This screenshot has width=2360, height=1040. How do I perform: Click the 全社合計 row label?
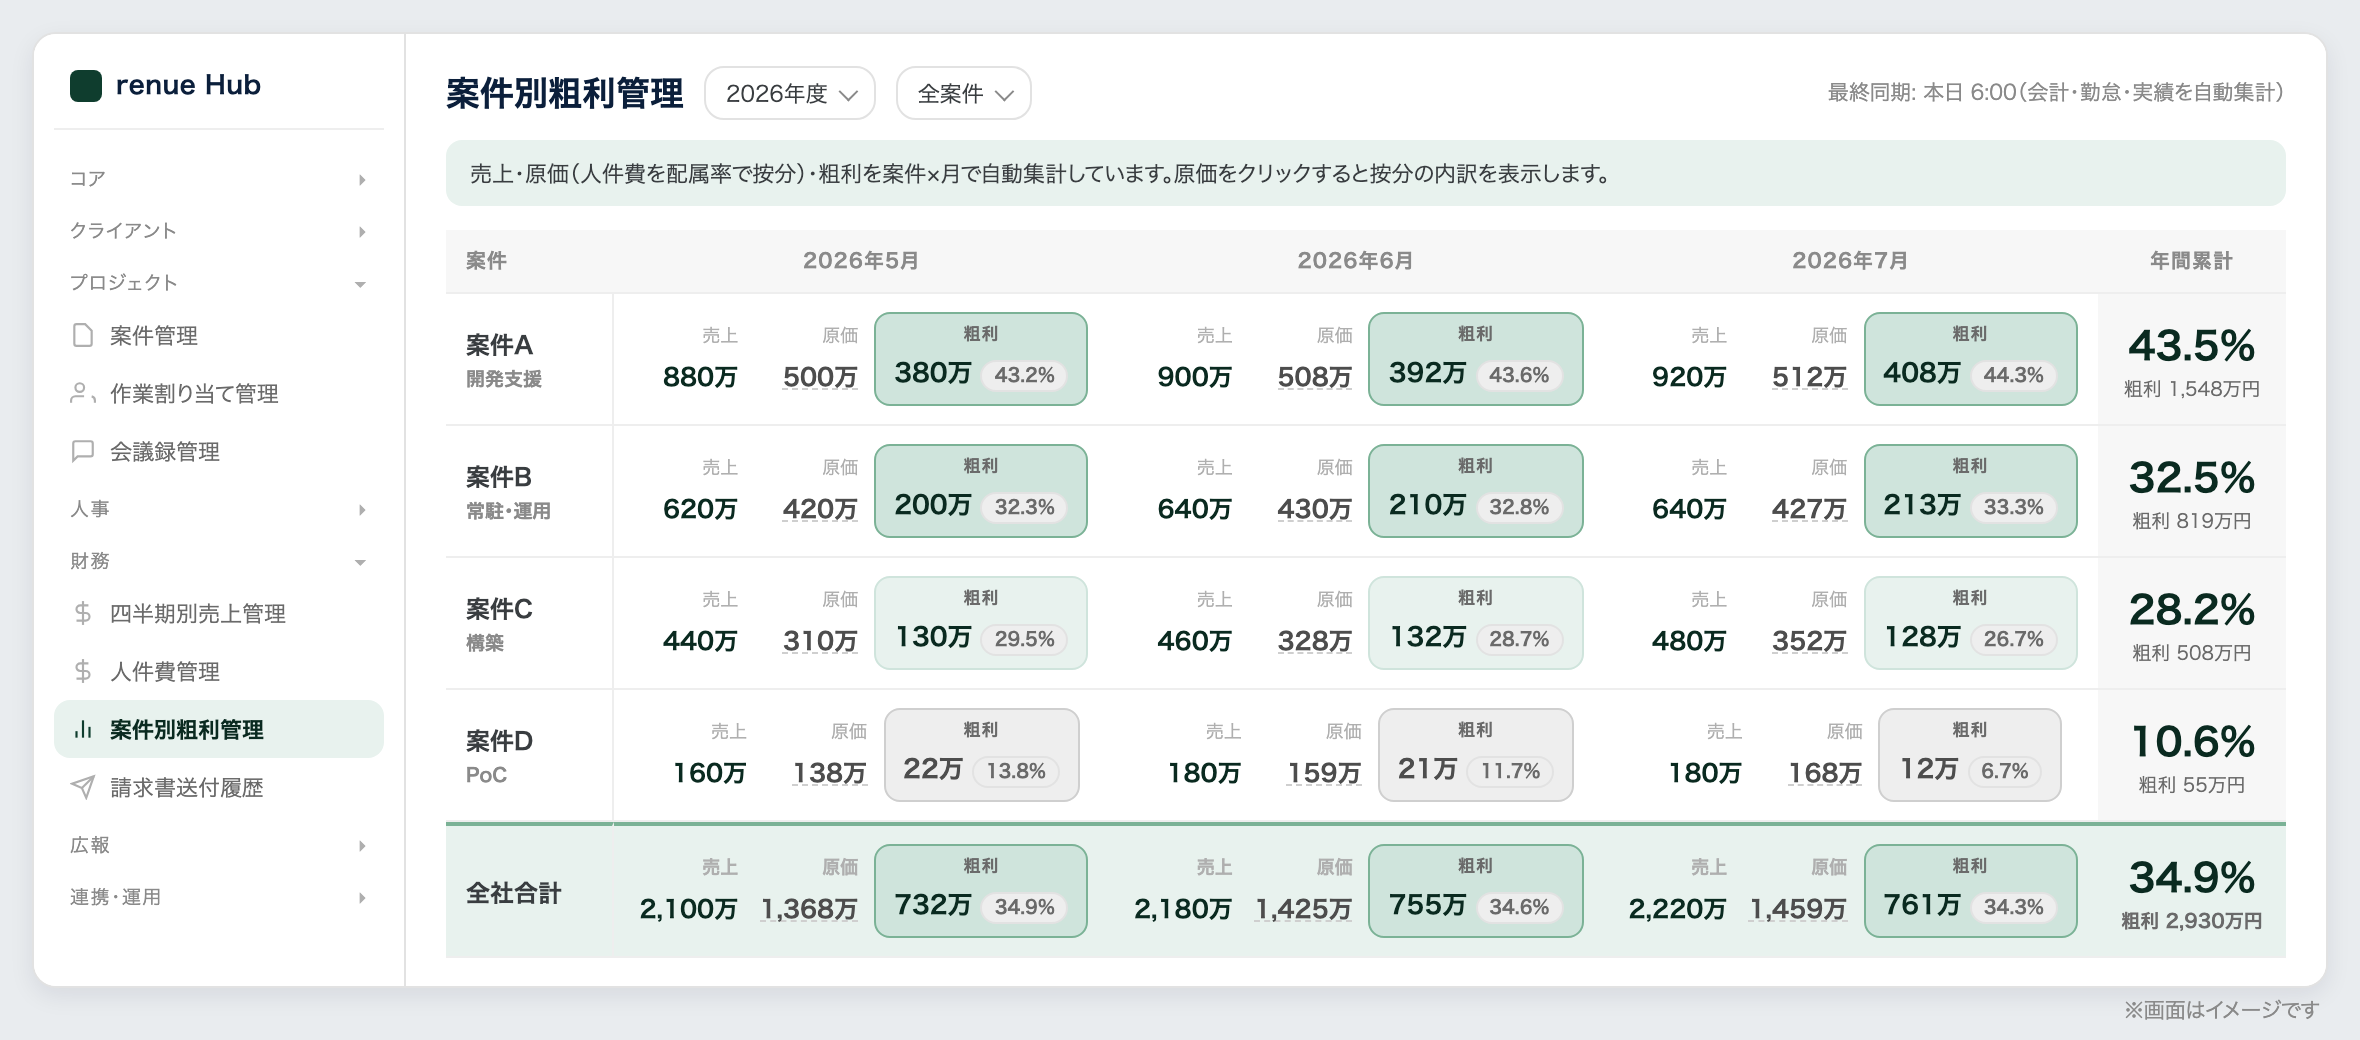click(x=513, y=893)
